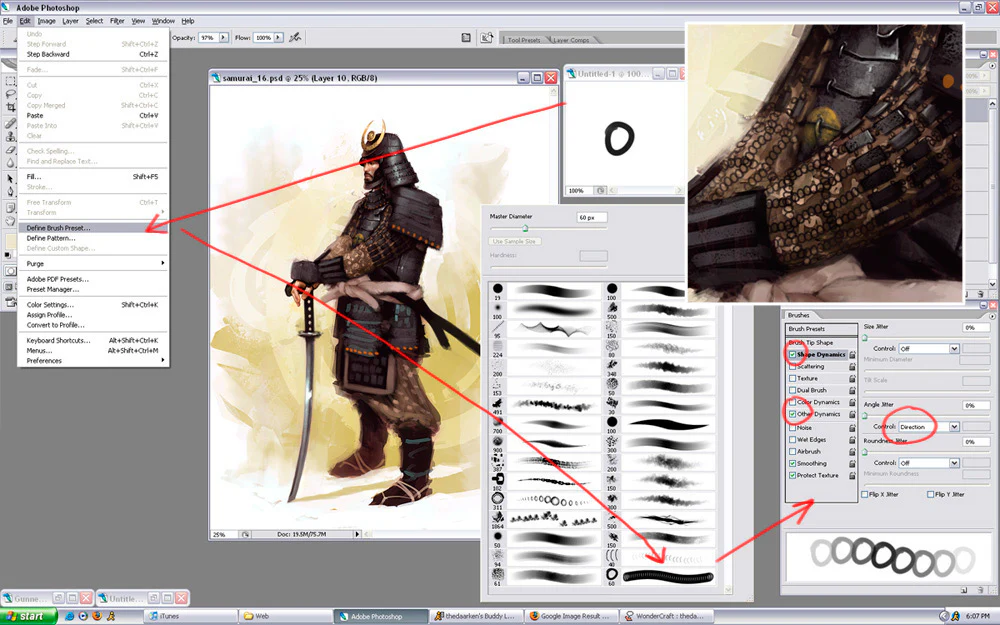This screenshot has width=1000, height=625.
Task: Click the Master Diameter size field
Action: pos(592,217)
